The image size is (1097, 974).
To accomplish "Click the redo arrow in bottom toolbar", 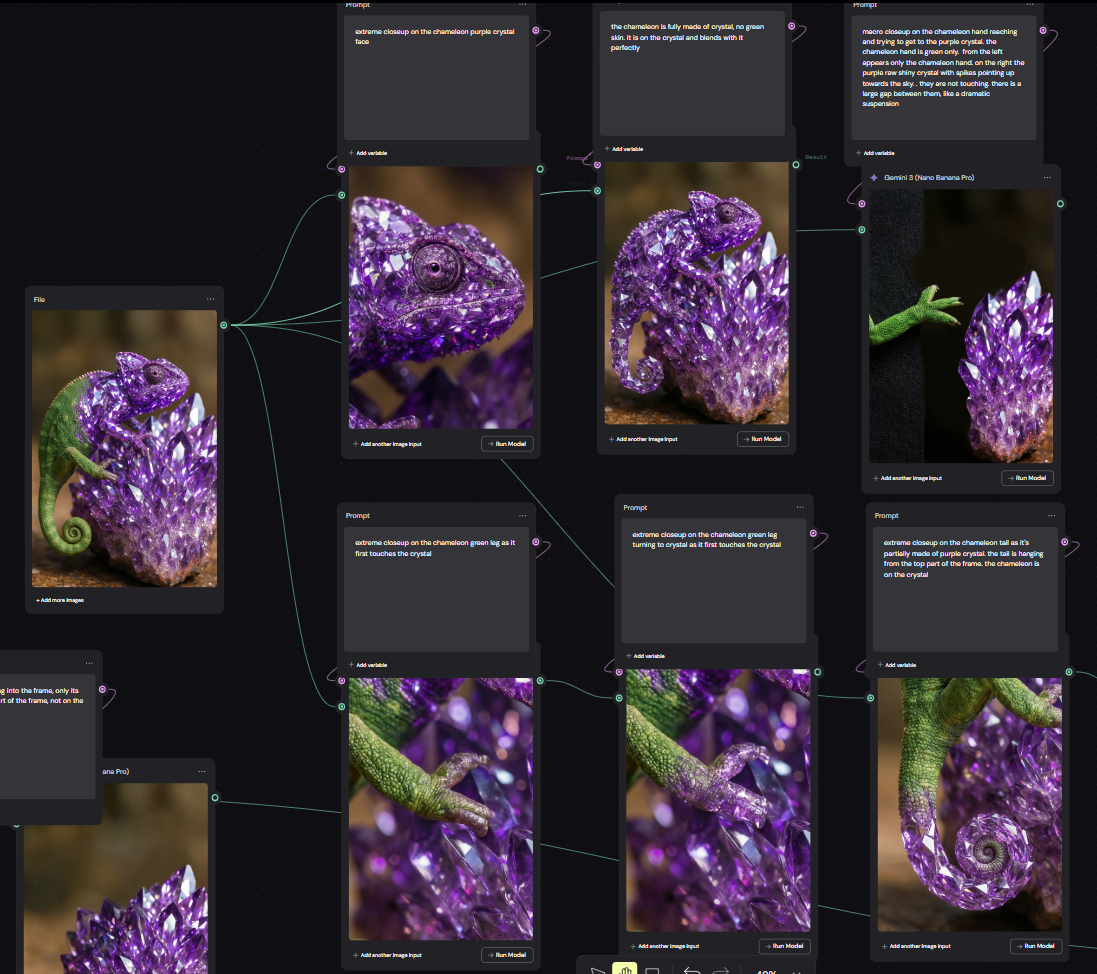I will (721, 971).
